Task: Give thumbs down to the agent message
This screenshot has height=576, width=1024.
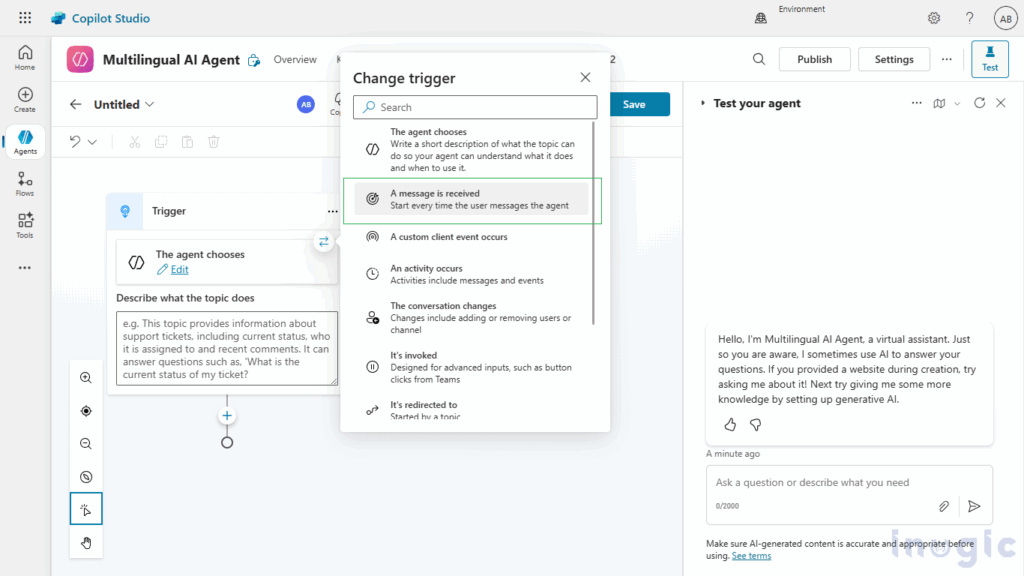Action: pyautogui.click(x=755, y=424)
